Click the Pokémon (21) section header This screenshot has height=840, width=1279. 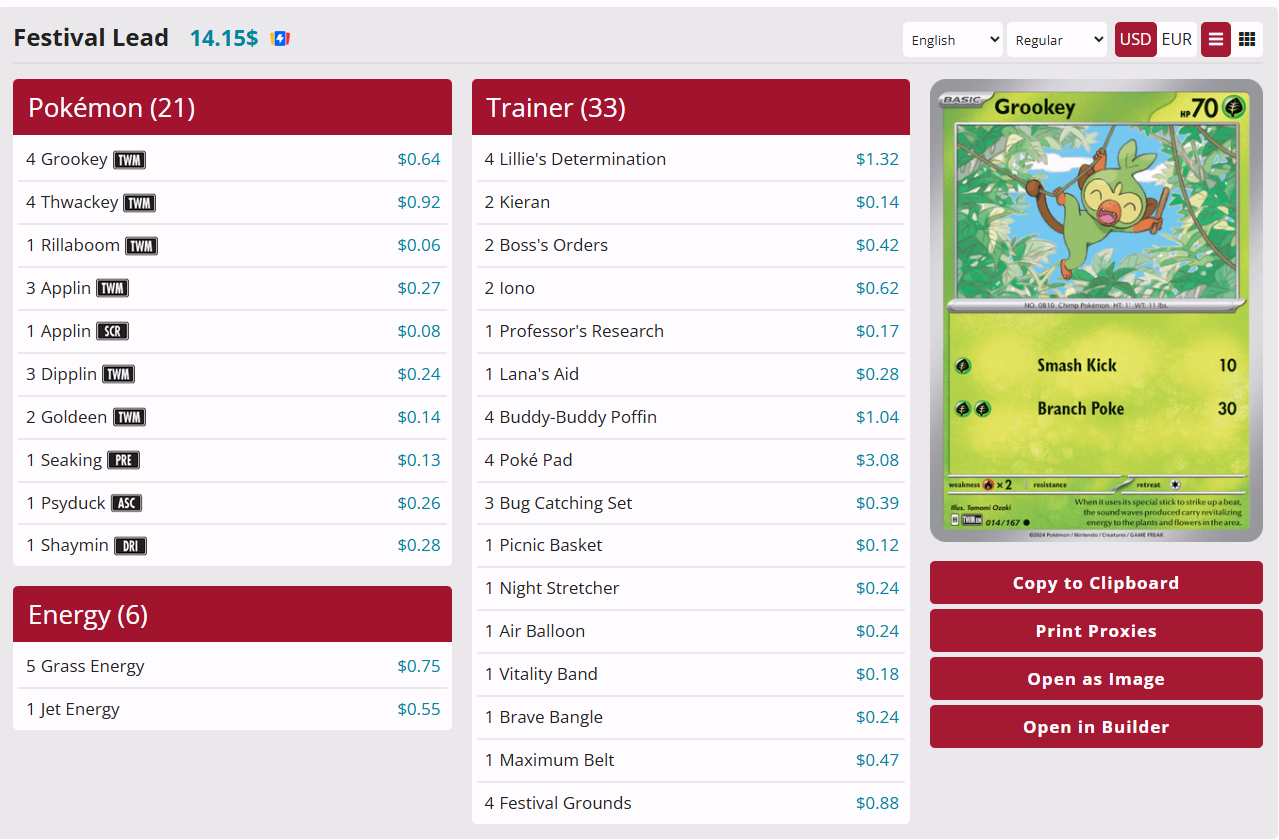click(x=232, y=107)
